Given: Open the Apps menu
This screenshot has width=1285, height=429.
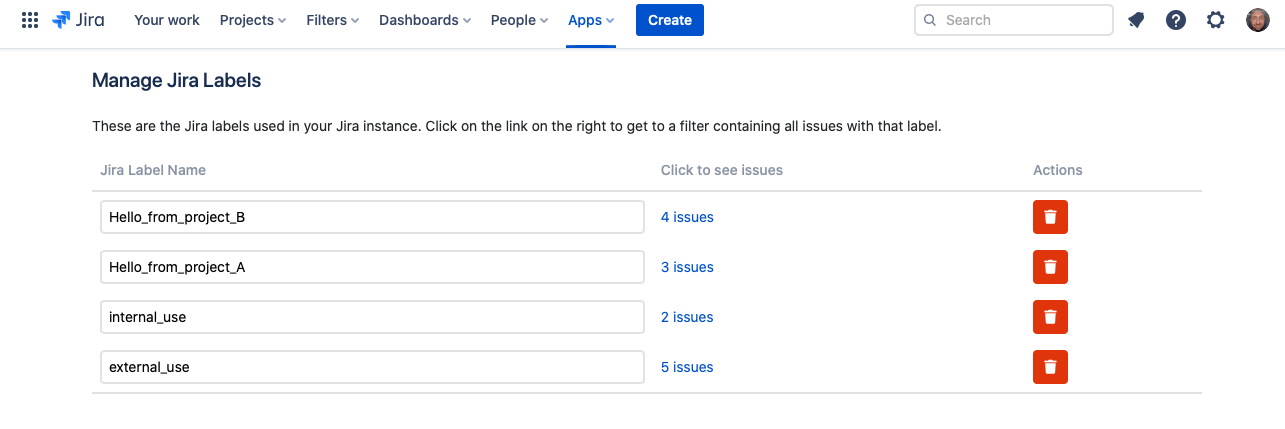Looking at the screenshot, I should 591,20.
